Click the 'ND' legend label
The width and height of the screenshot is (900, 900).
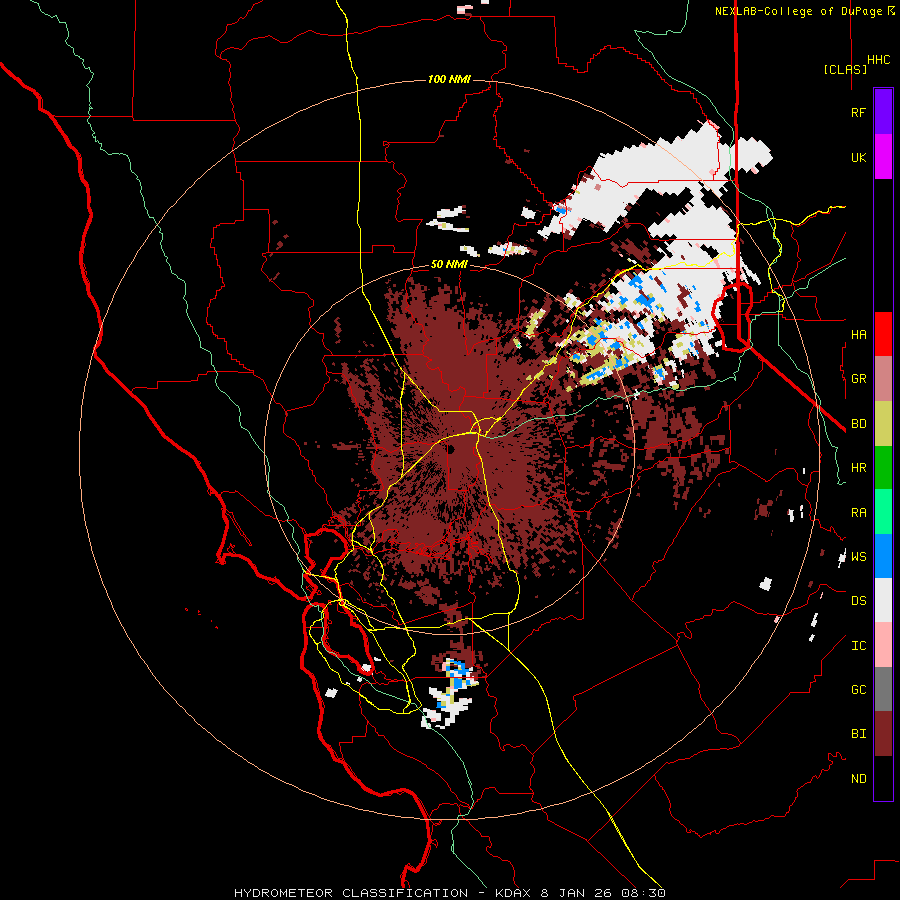pos(858,779)
